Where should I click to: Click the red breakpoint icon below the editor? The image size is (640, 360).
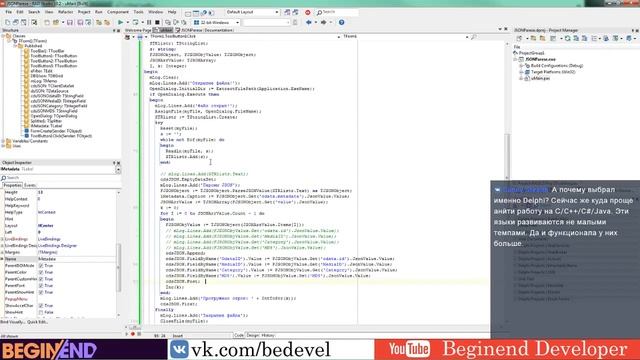133,334
